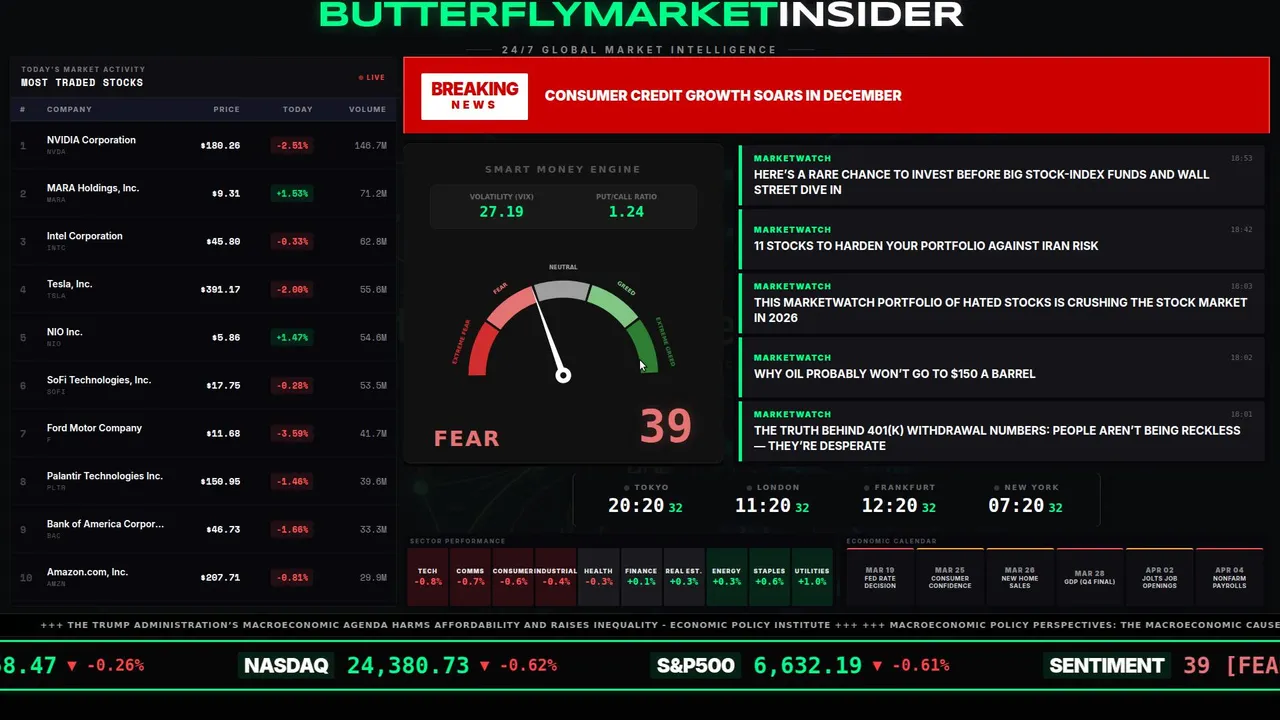The image size is (1280, 720).
Task: Click the London clock
Action: click(x=771, y=500)
